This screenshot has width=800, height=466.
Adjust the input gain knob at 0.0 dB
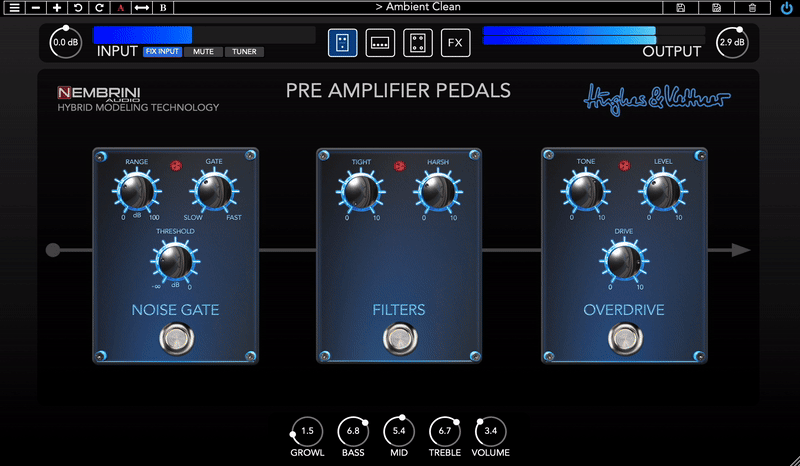(65, 43)
